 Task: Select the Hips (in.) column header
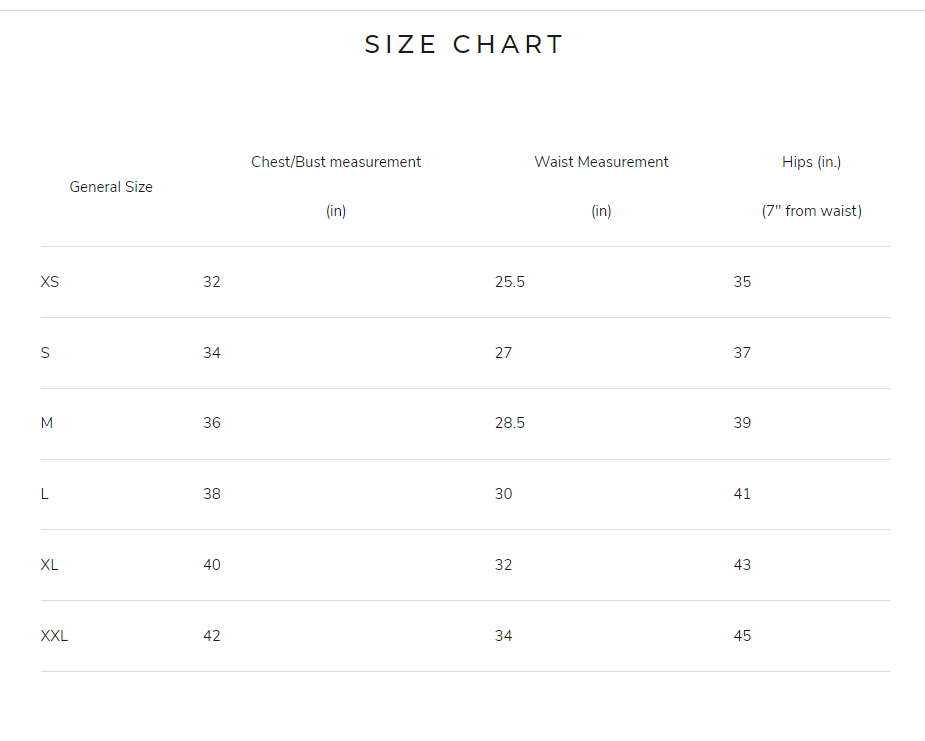pyautogui.click(x=811, y=162)
